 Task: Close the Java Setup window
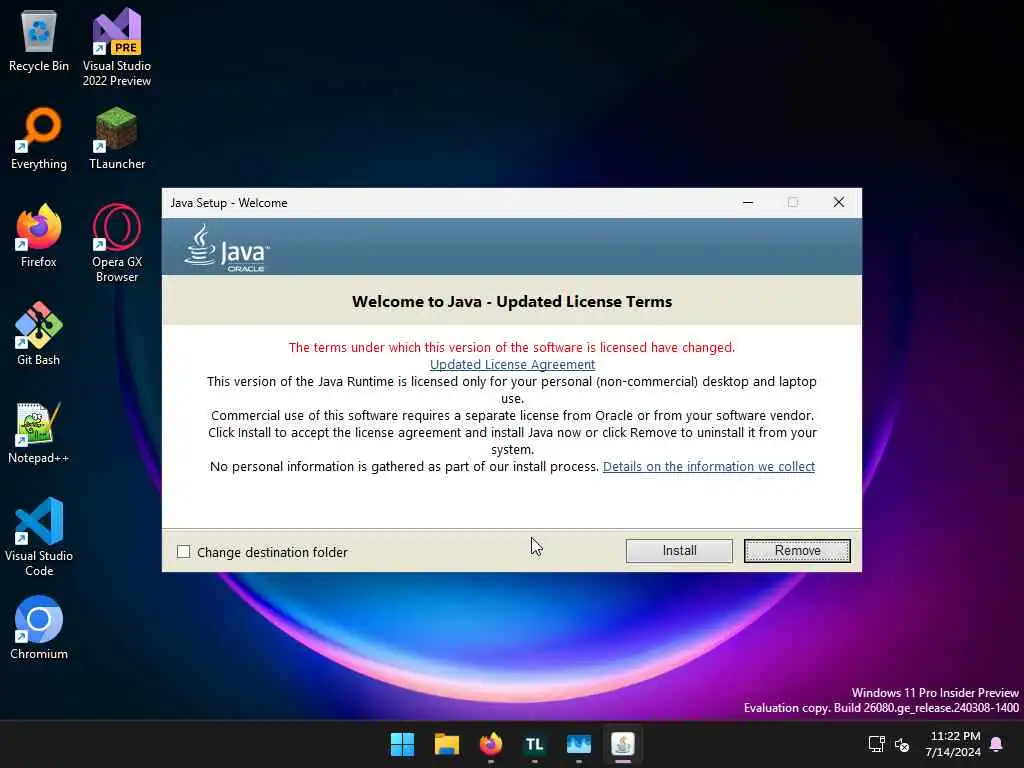pyautogui.click(x=839, y=202)
